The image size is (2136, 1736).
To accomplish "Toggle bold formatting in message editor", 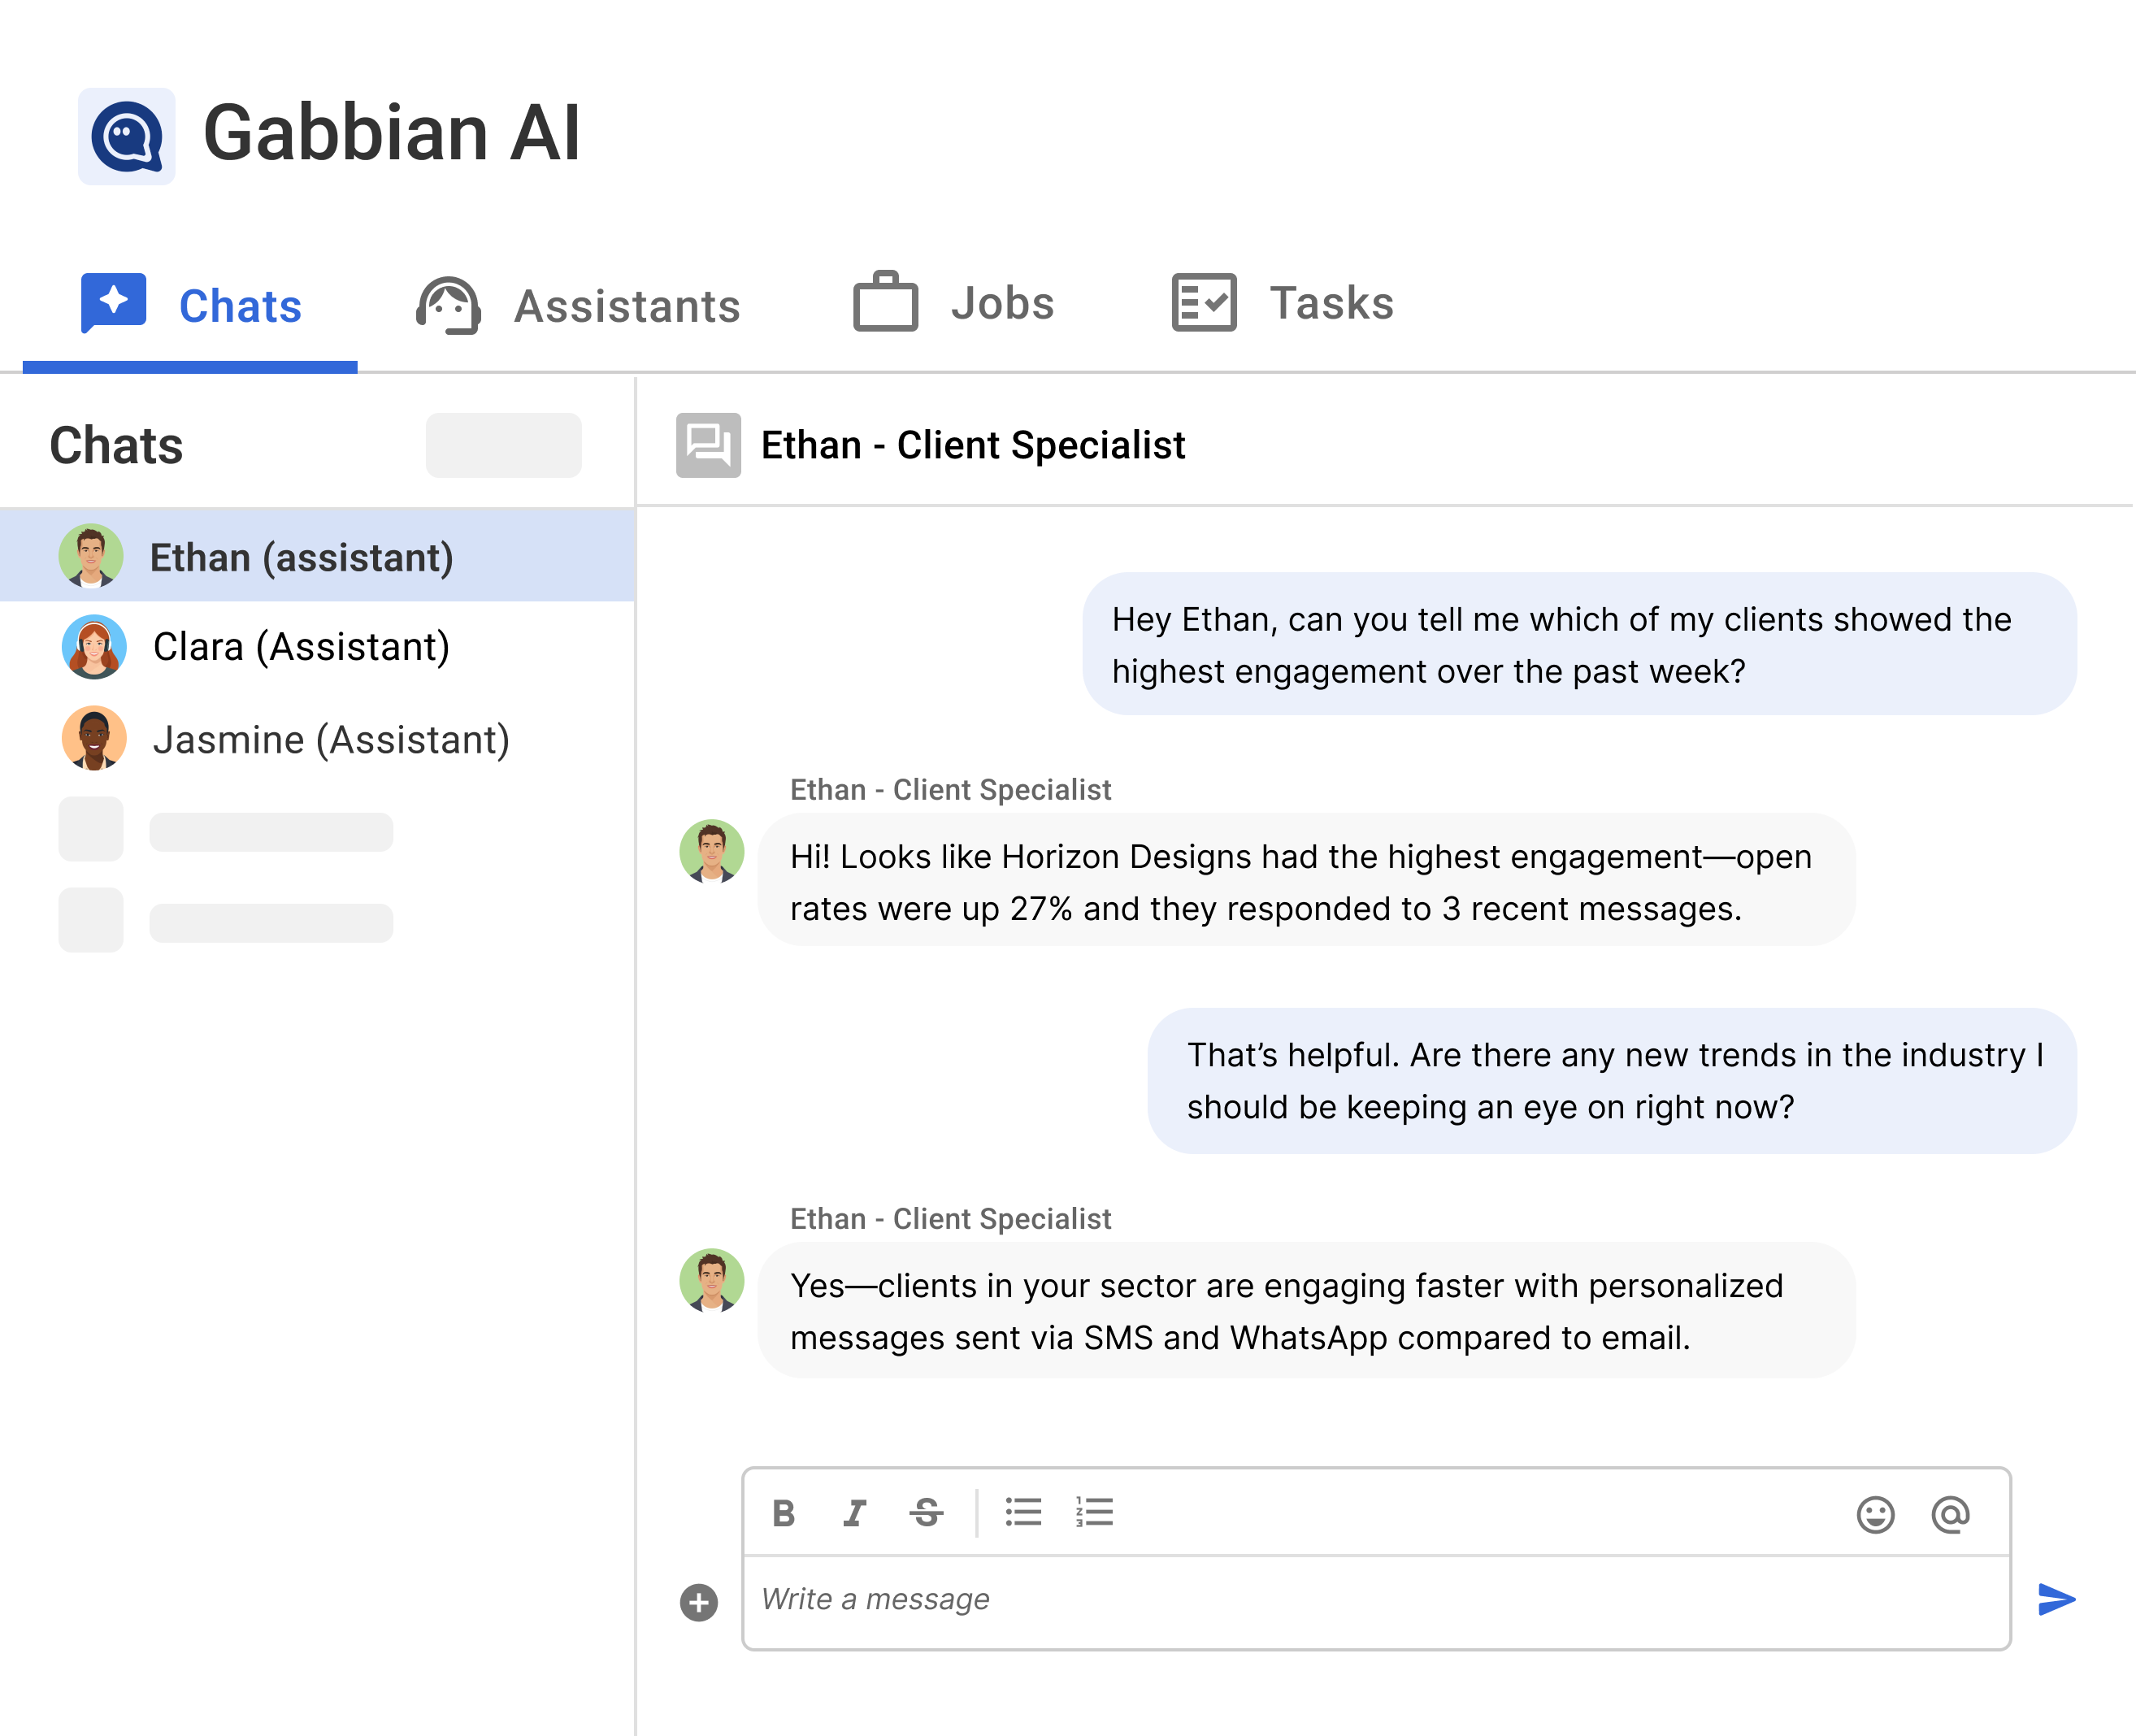I will (x=784, y=1513).
